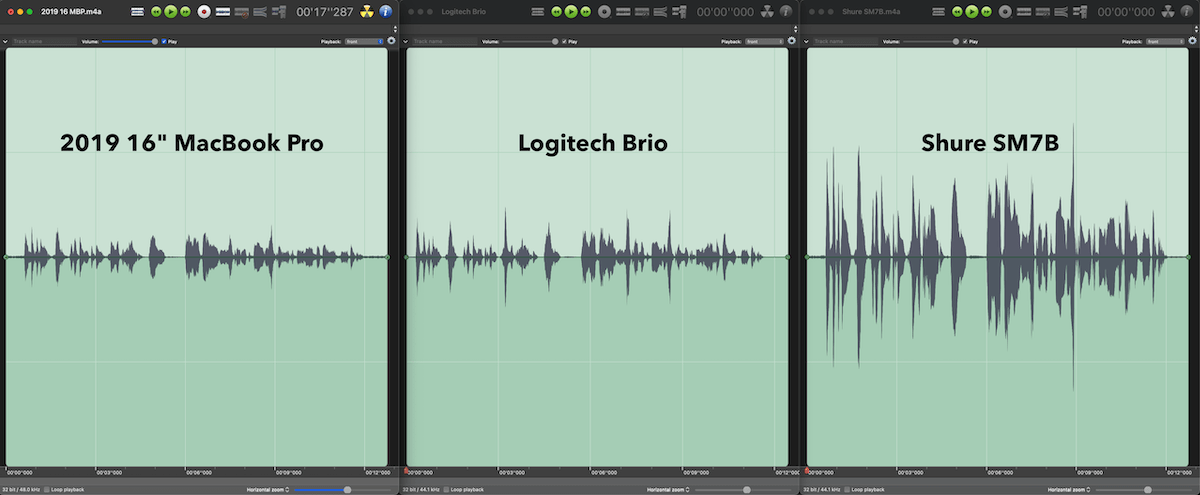Screen dimensions: 1200x495
Task: Rewind in the Logitech Brio window
Action: 556,12
